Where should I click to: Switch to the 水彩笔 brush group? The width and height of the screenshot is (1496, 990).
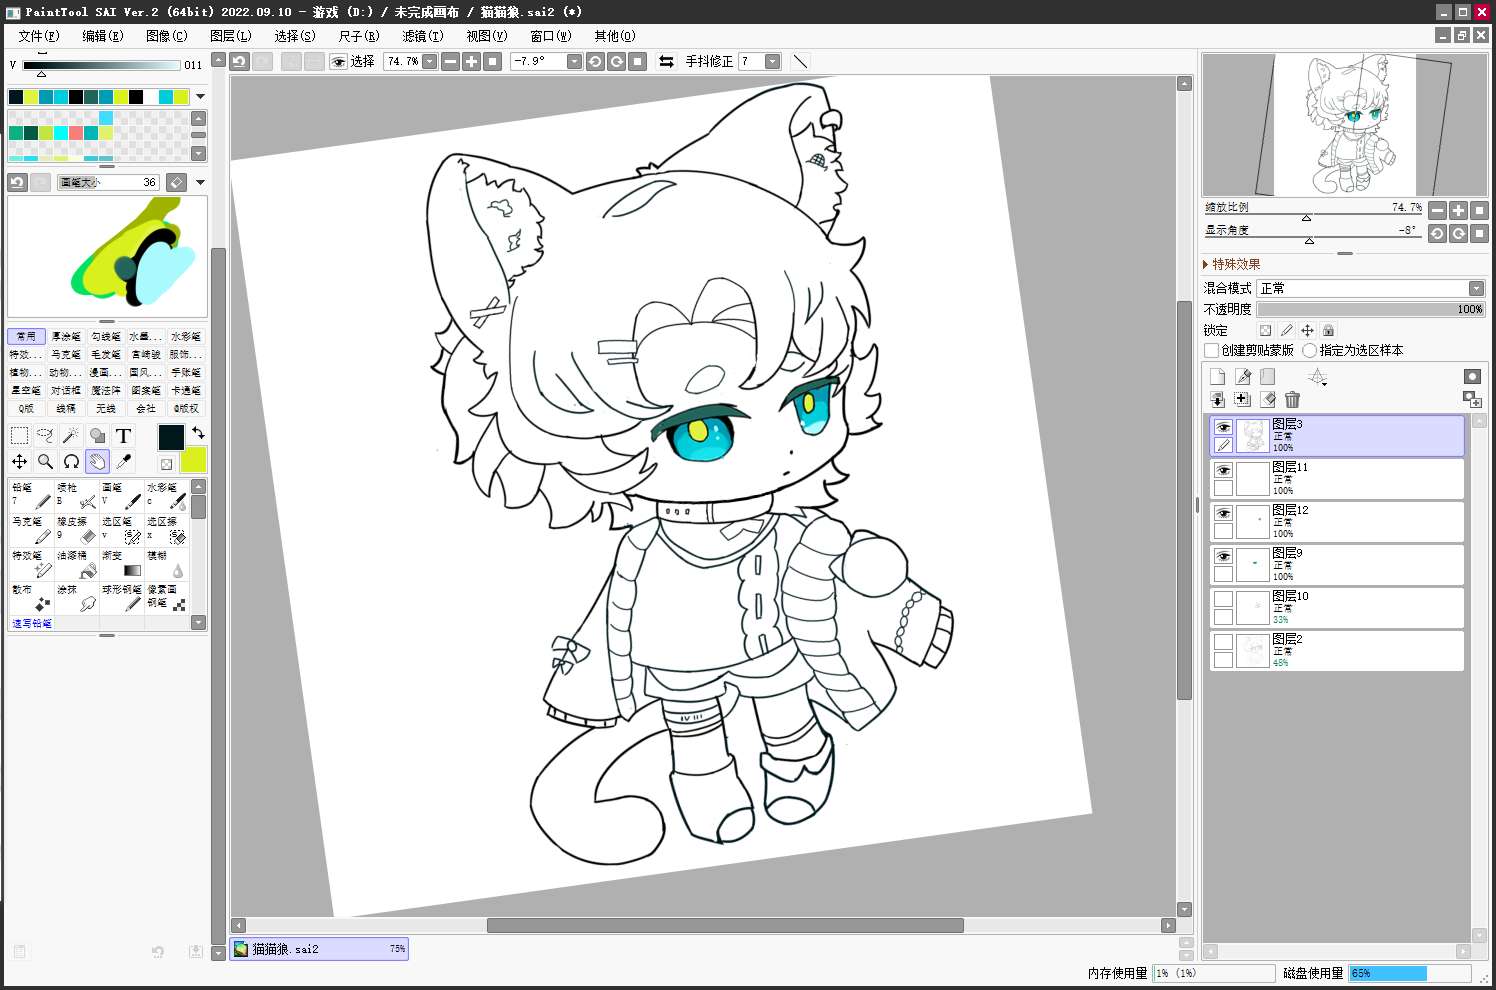(185, 336)
